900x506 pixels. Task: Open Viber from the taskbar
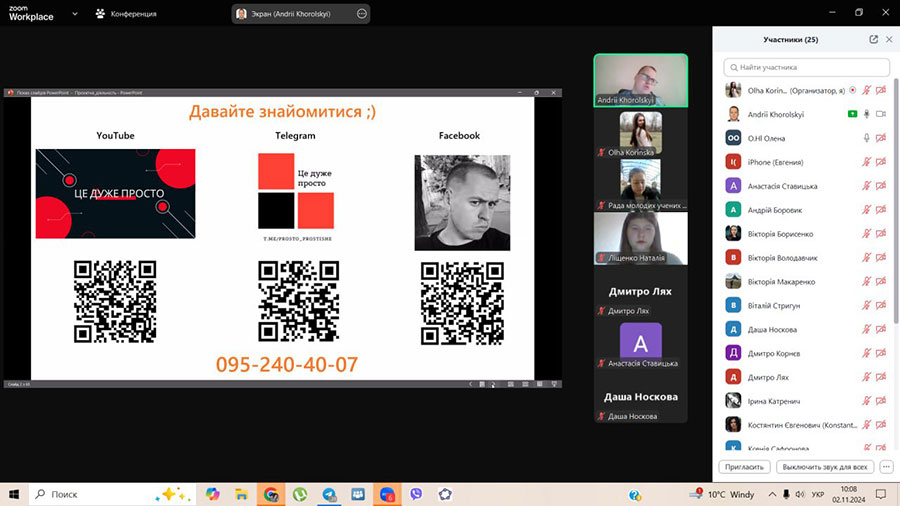pos(416,494)
